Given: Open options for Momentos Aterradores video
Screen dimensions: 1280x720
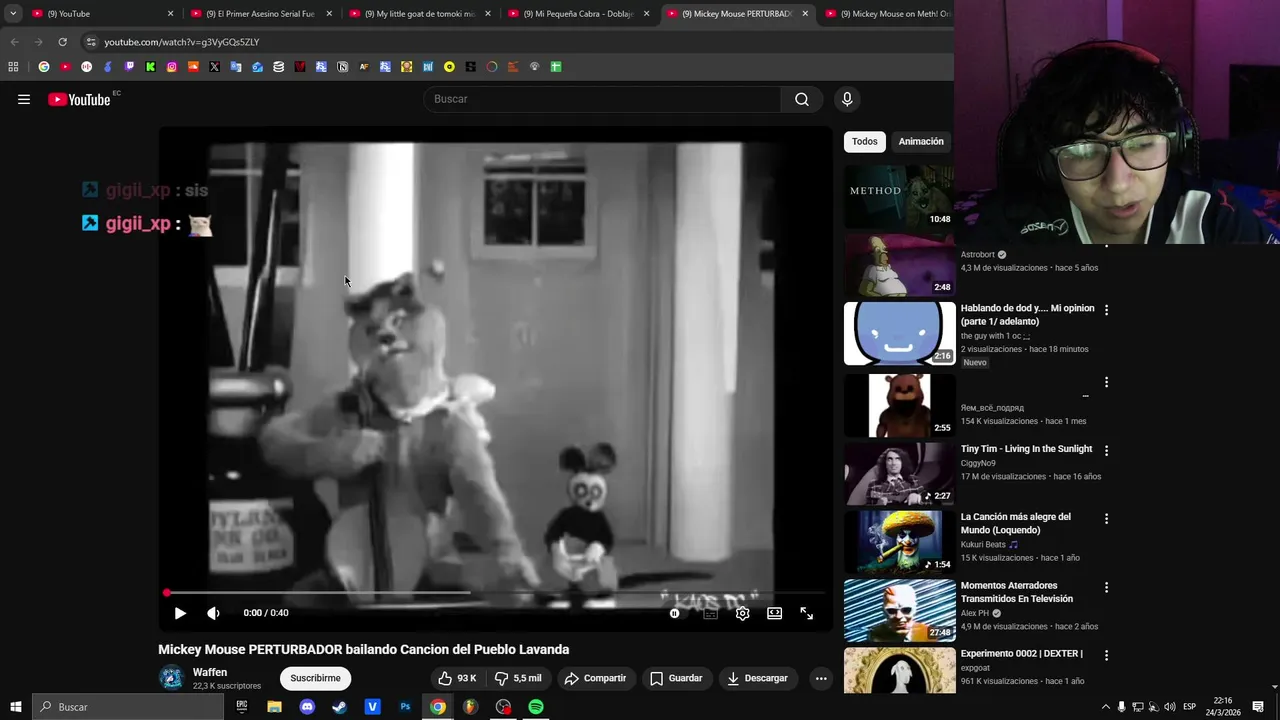Looking at the screenshot, I should point(1106,587).
